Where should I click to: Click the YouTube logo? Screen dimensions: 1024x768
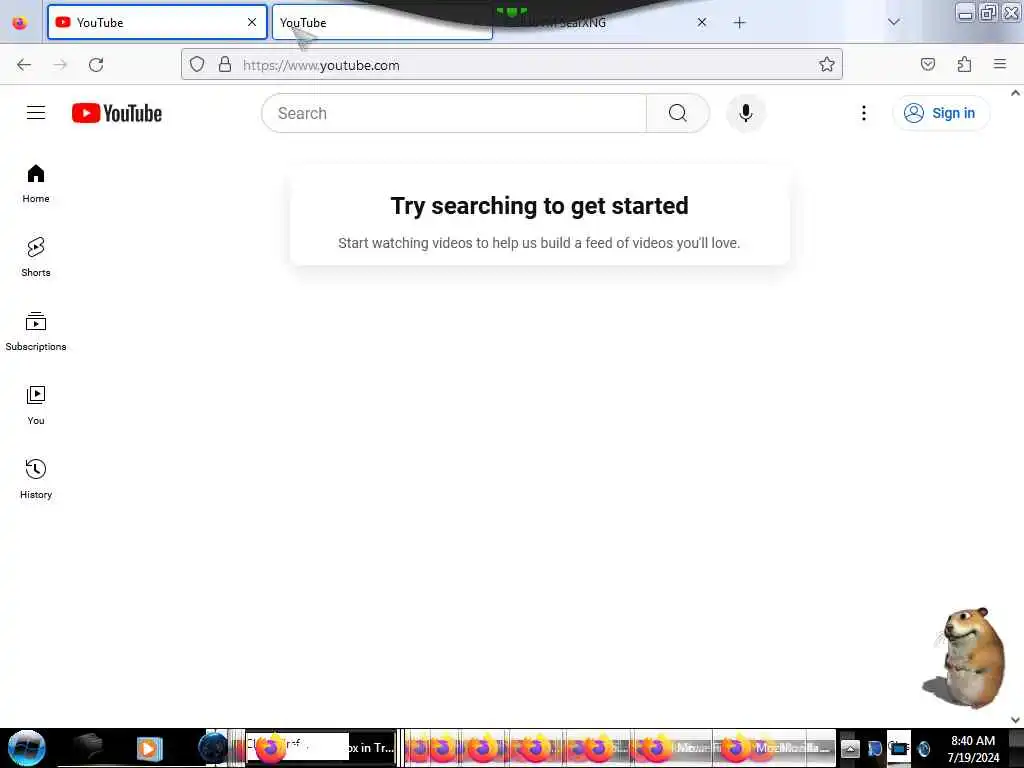pyautogui.click(x=117, y=113)
